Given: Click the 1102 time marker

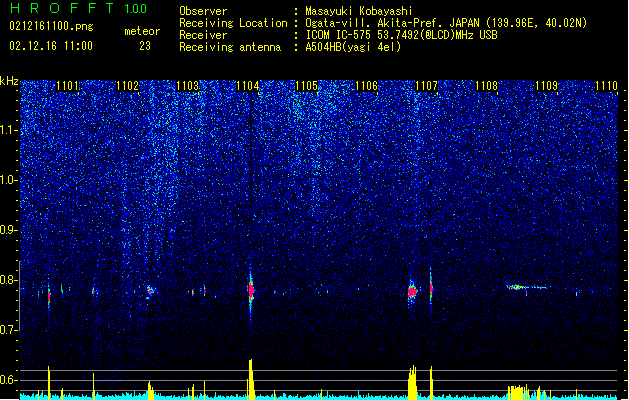Looking at the screenshot, I should pyautogui.click(x=127, y=86).
